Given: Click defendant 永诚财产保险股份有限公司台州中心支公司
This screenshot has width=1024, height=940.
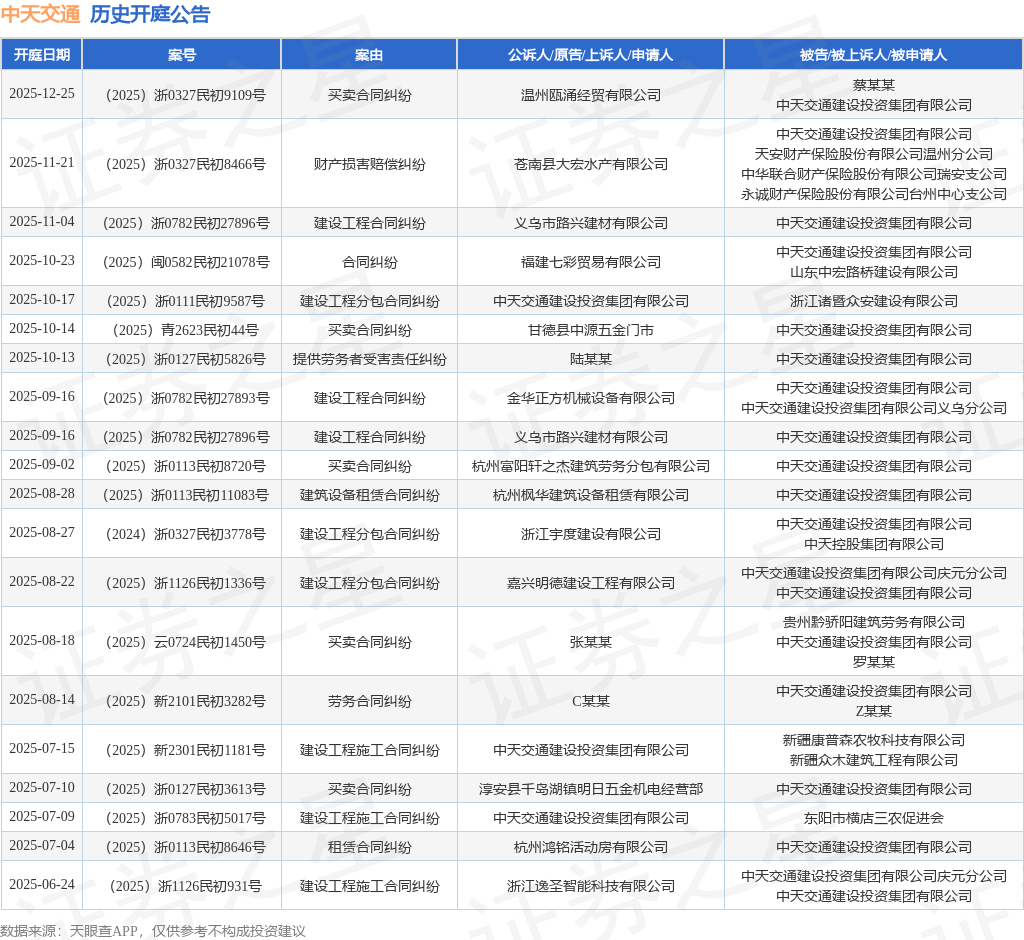Looking at the screenshot, I should pyautogui.click(x=873, y=194).
